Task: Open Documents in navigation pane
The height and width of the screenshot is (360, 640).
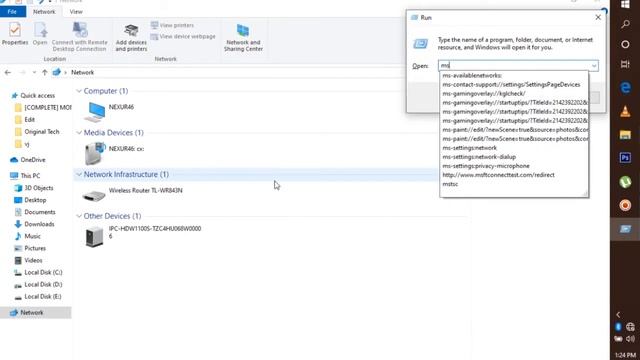Action: tap(35, 212)
